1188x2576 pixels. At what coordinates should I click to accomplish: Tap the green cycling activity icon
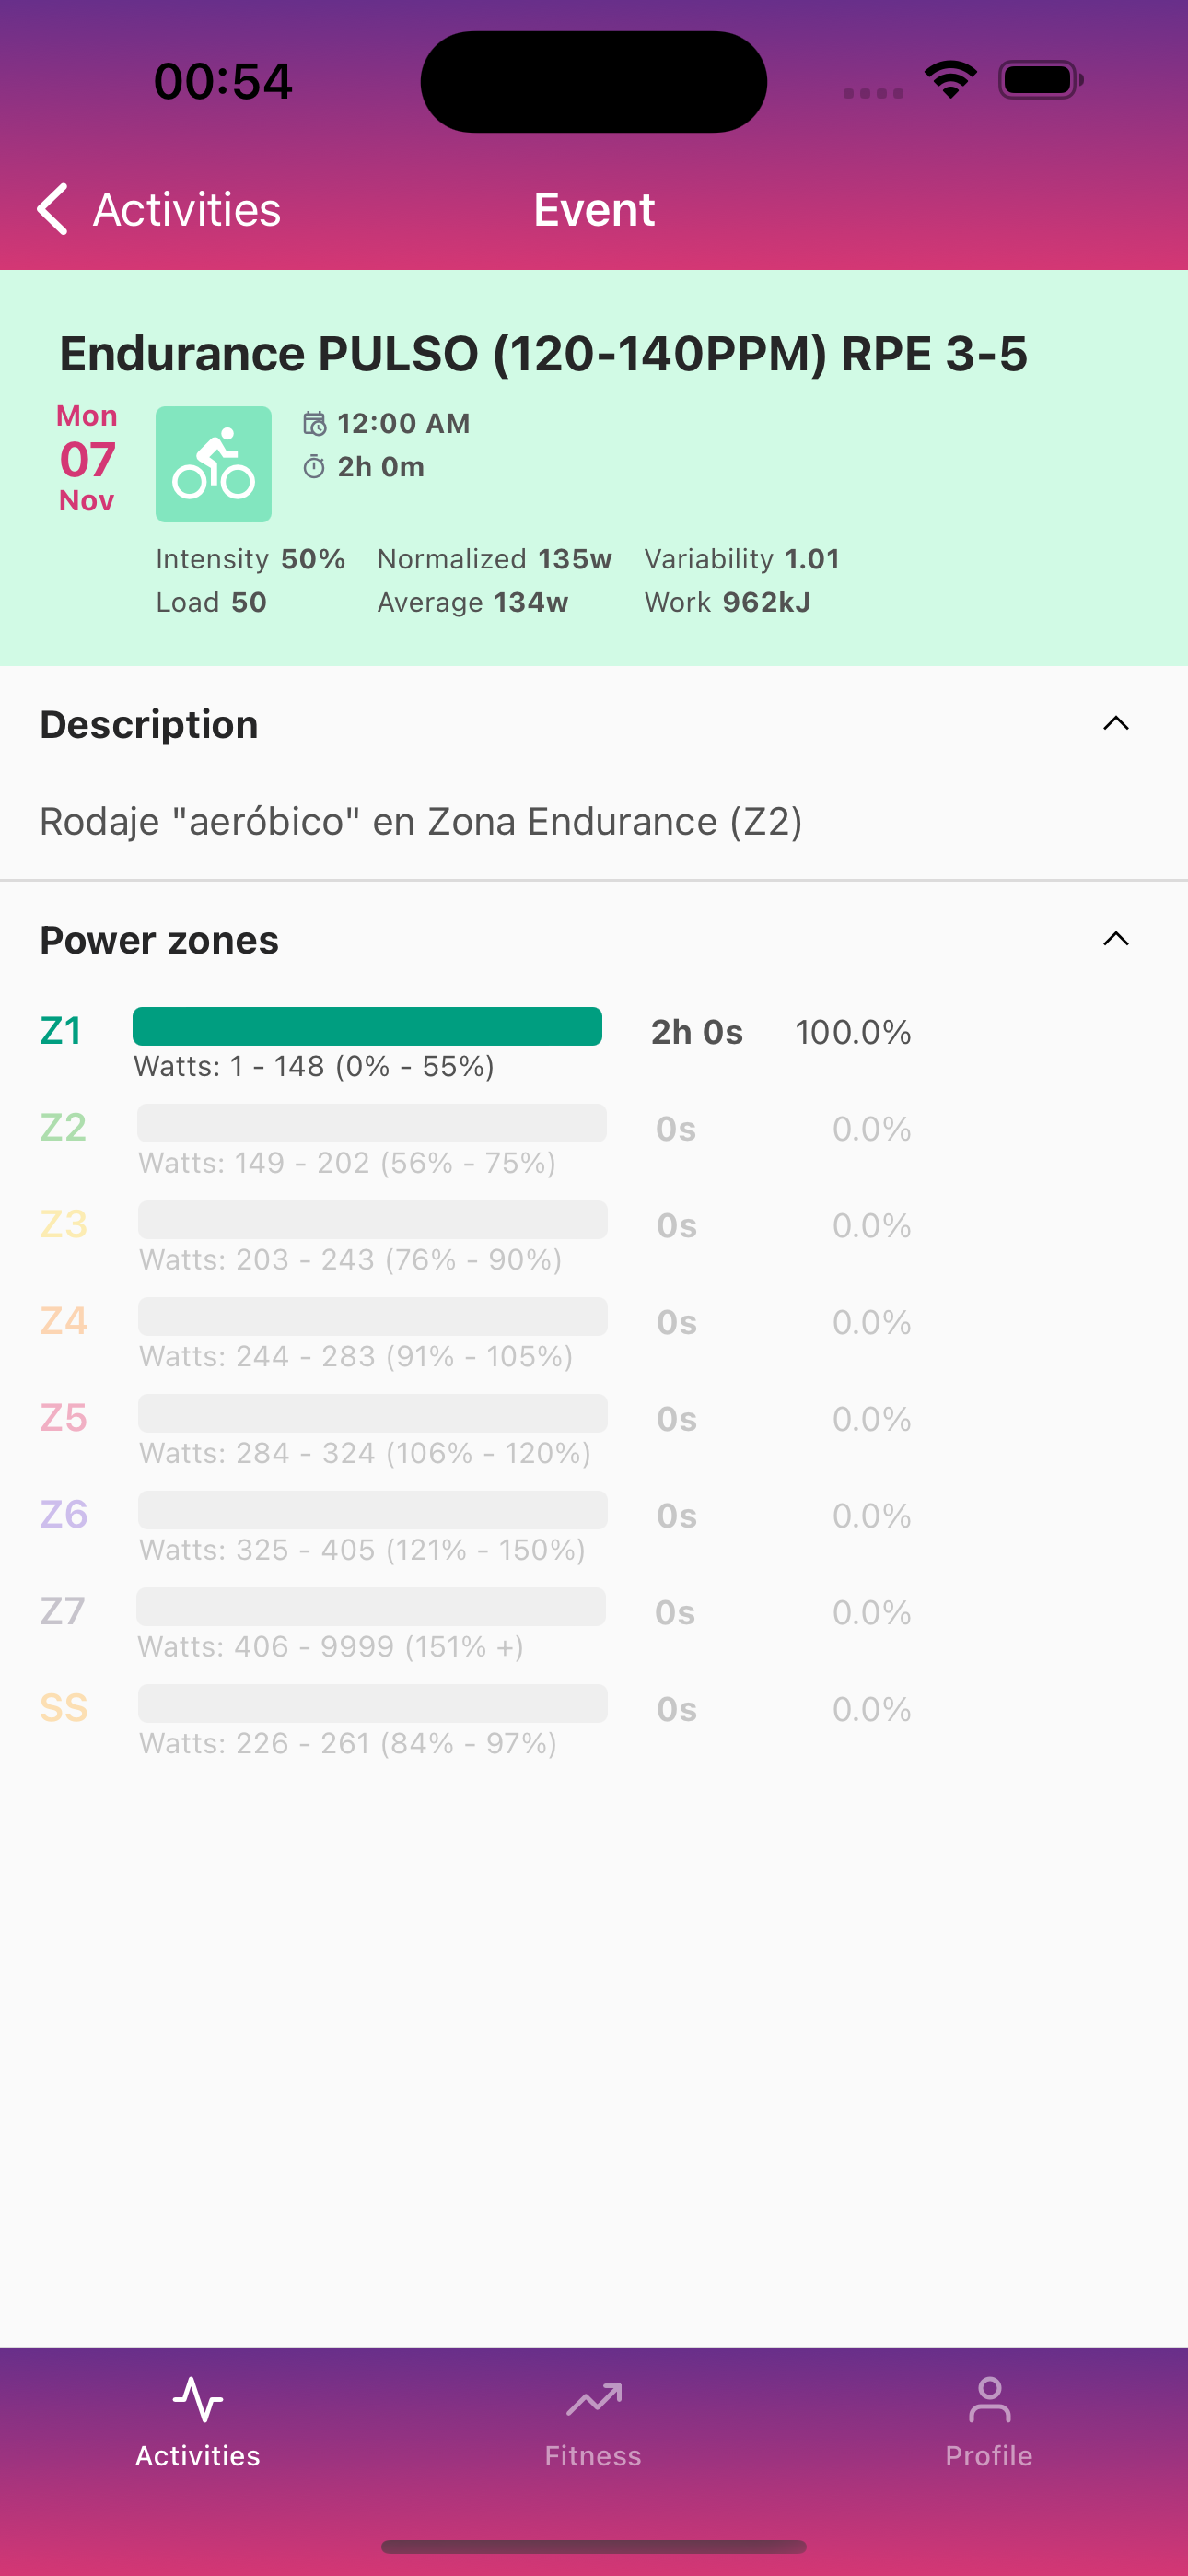(213, 464)
